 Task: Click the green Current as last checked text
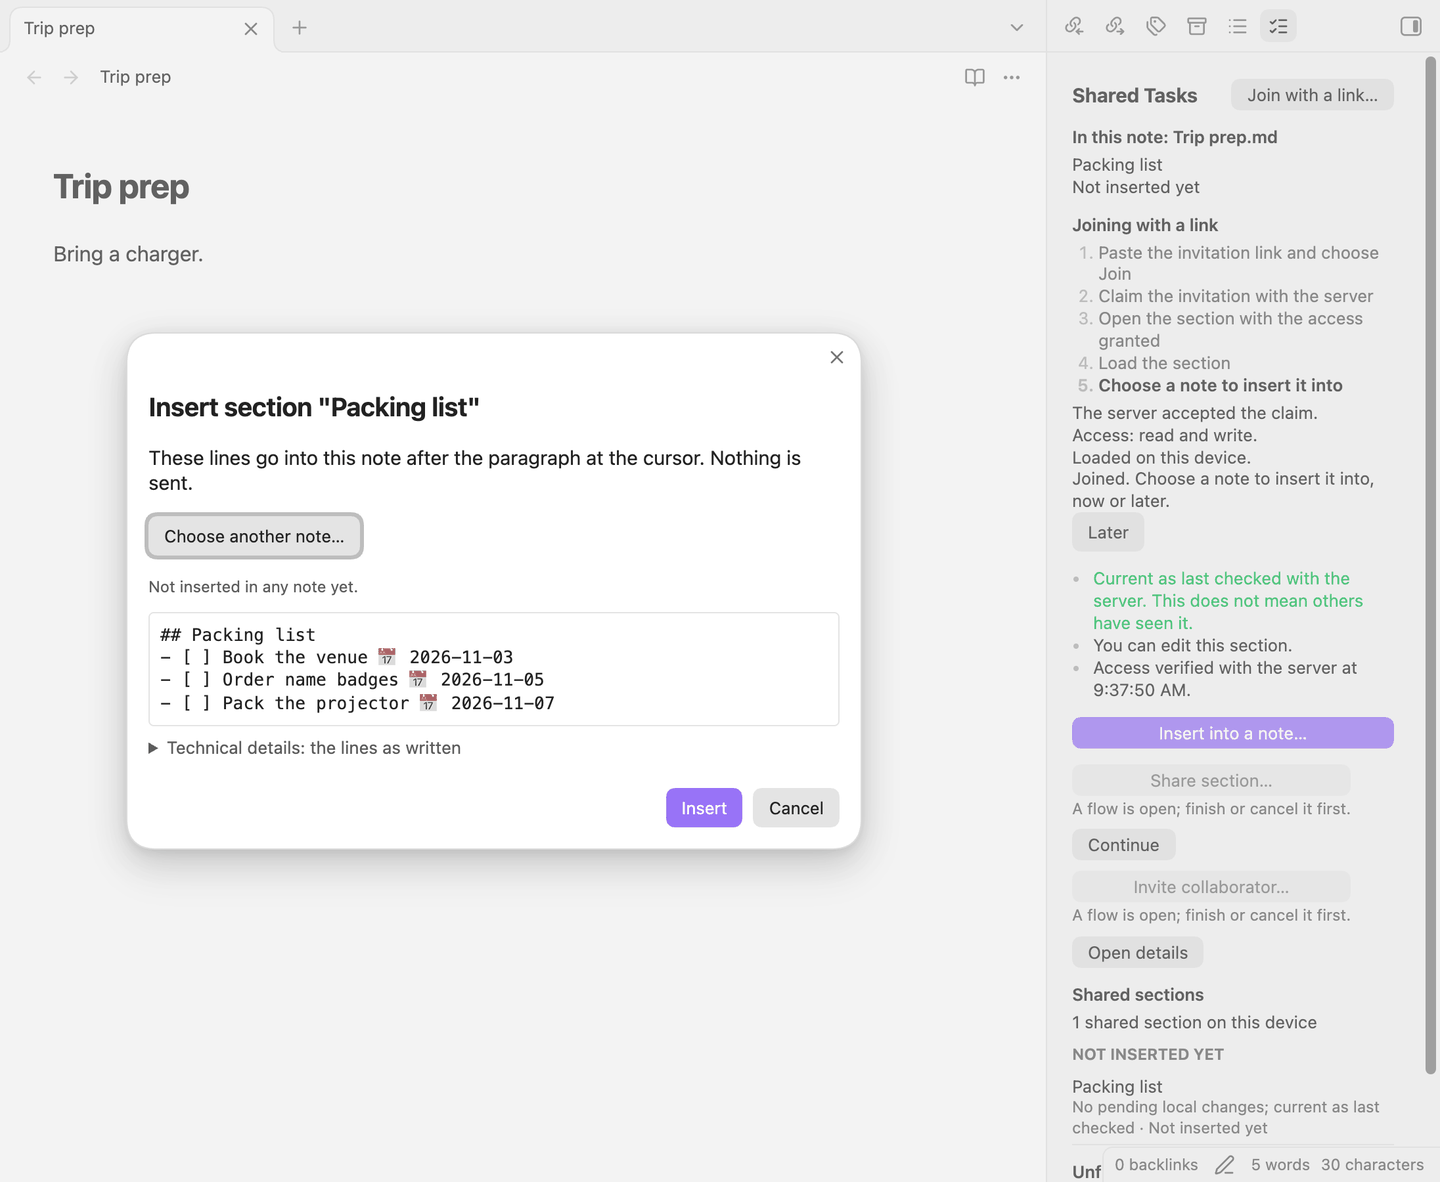(x=1228, y=601)
